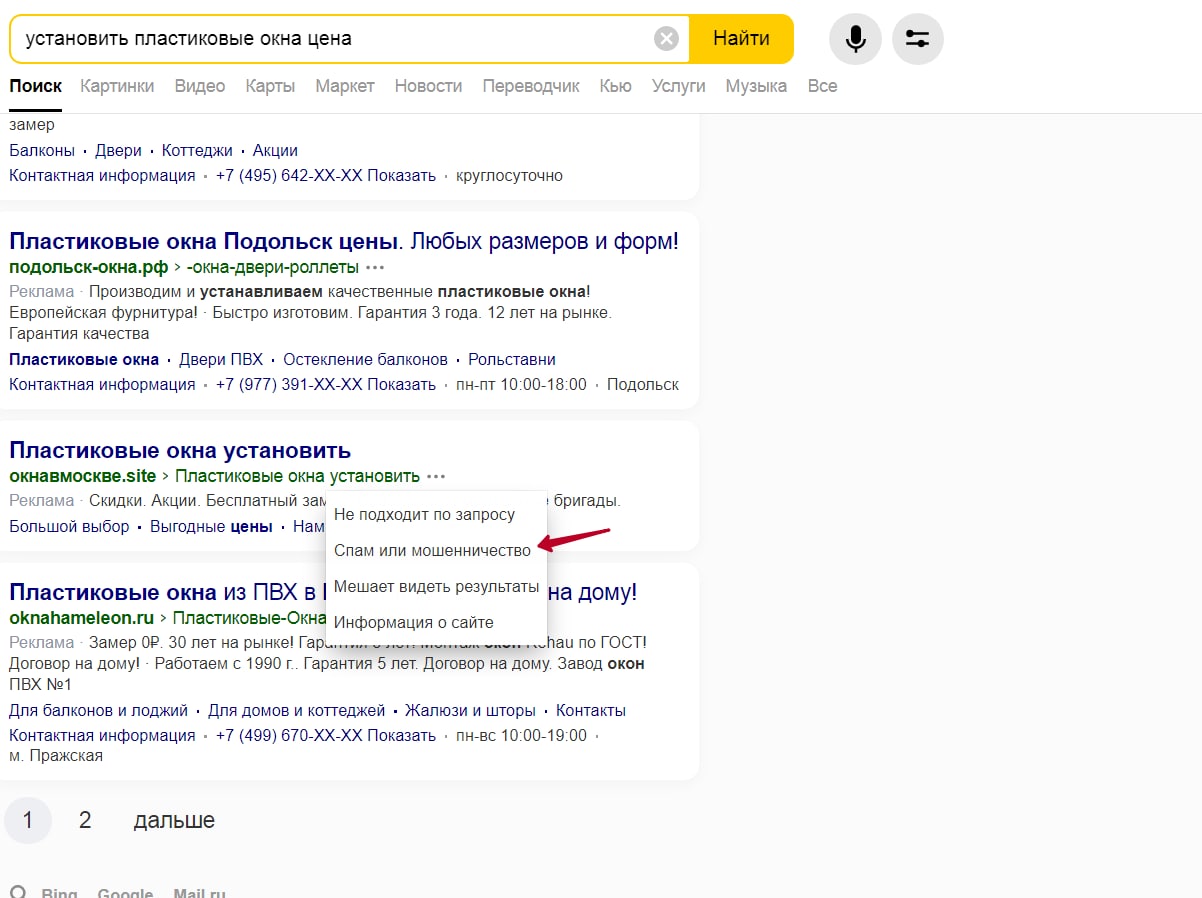Choose 'Спам или мошенничество' menu option
Viewport: 1202px width, 898px height.
point(437,551)
